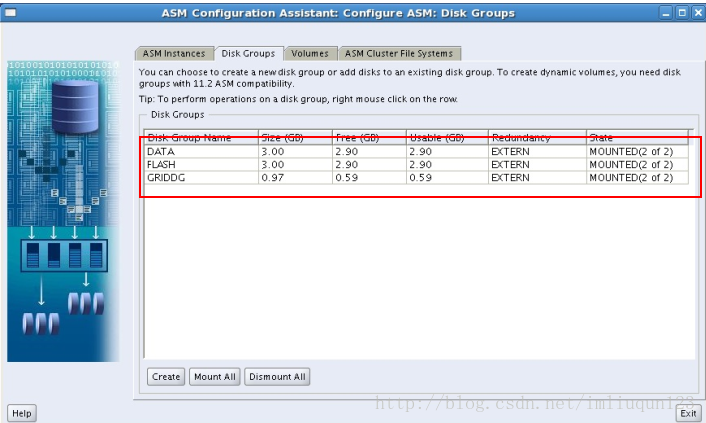Select the FLASH disk group name cell
Image resolution: width=706 pixels, height=423 pixels.
point(202,164)
